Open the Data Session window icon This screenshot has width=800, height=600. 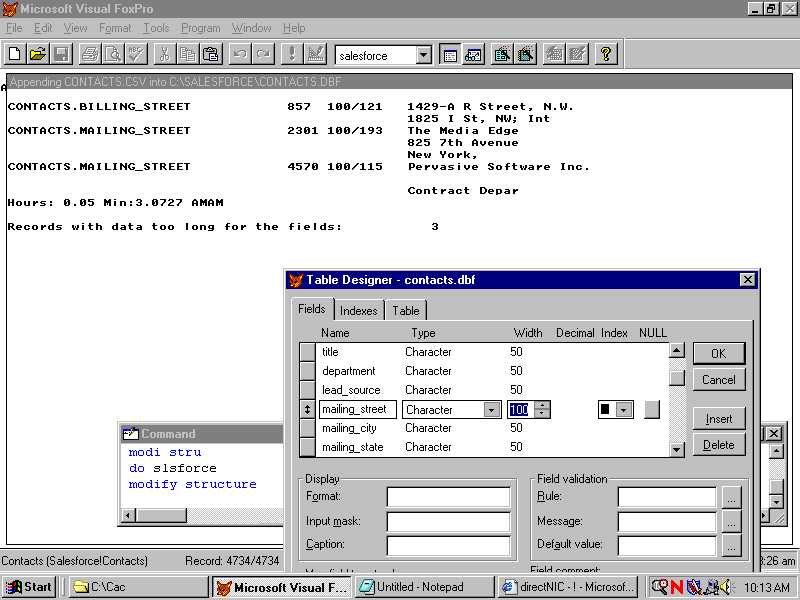coord(473,54)
